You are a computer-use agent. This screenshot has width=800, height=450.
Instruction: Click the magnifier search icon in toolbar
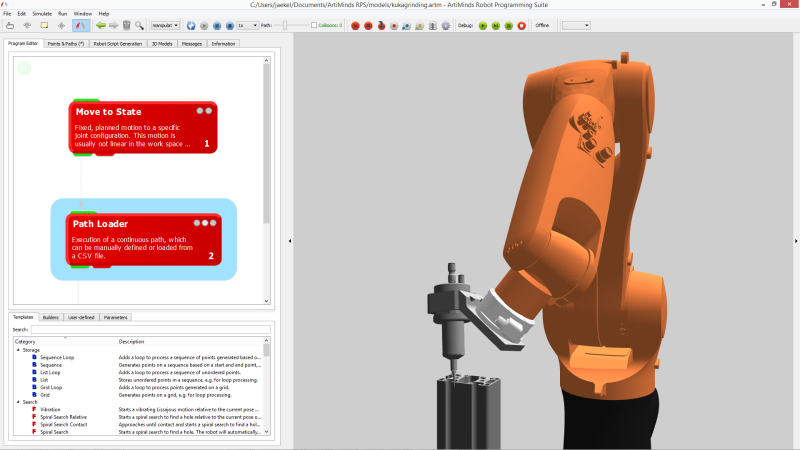tap(140, 25)
